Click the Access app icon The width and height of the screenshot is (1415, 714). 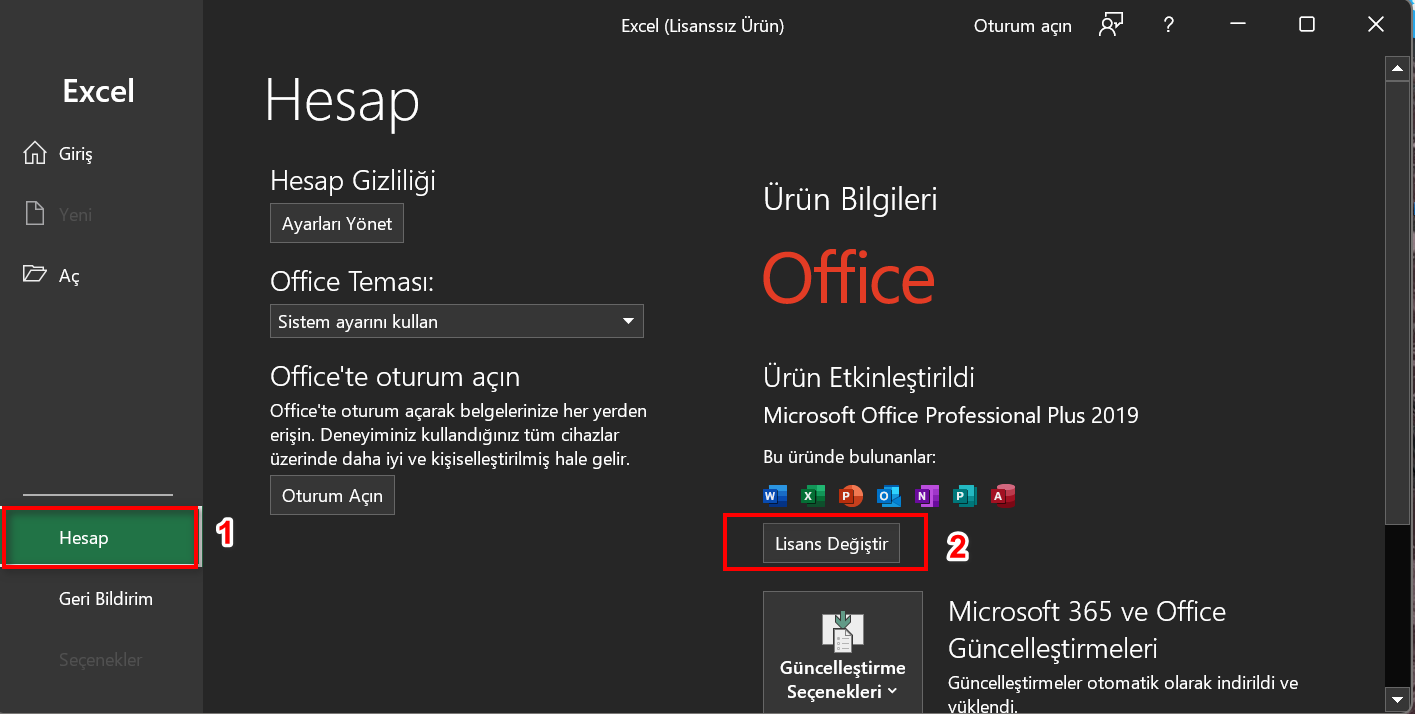coord(1003,495)
